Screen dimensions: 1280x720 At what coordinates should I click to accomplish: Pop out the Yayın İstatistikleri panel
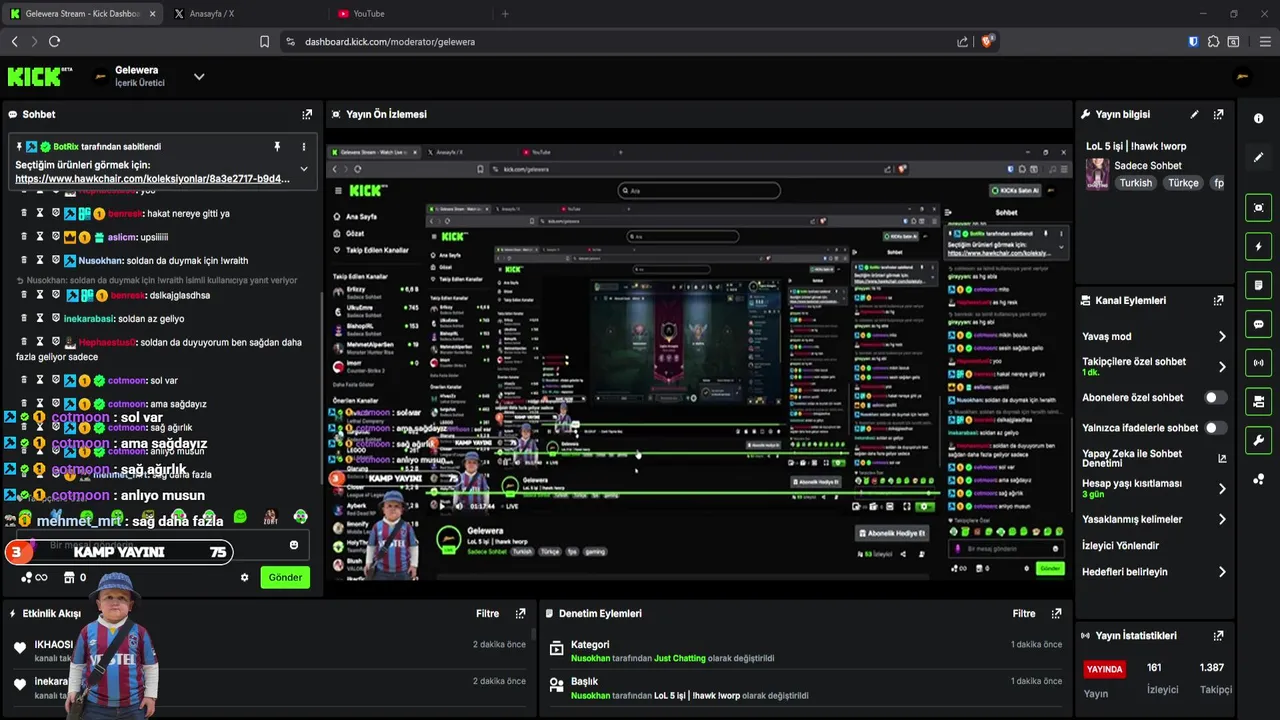pos(1218,636)
